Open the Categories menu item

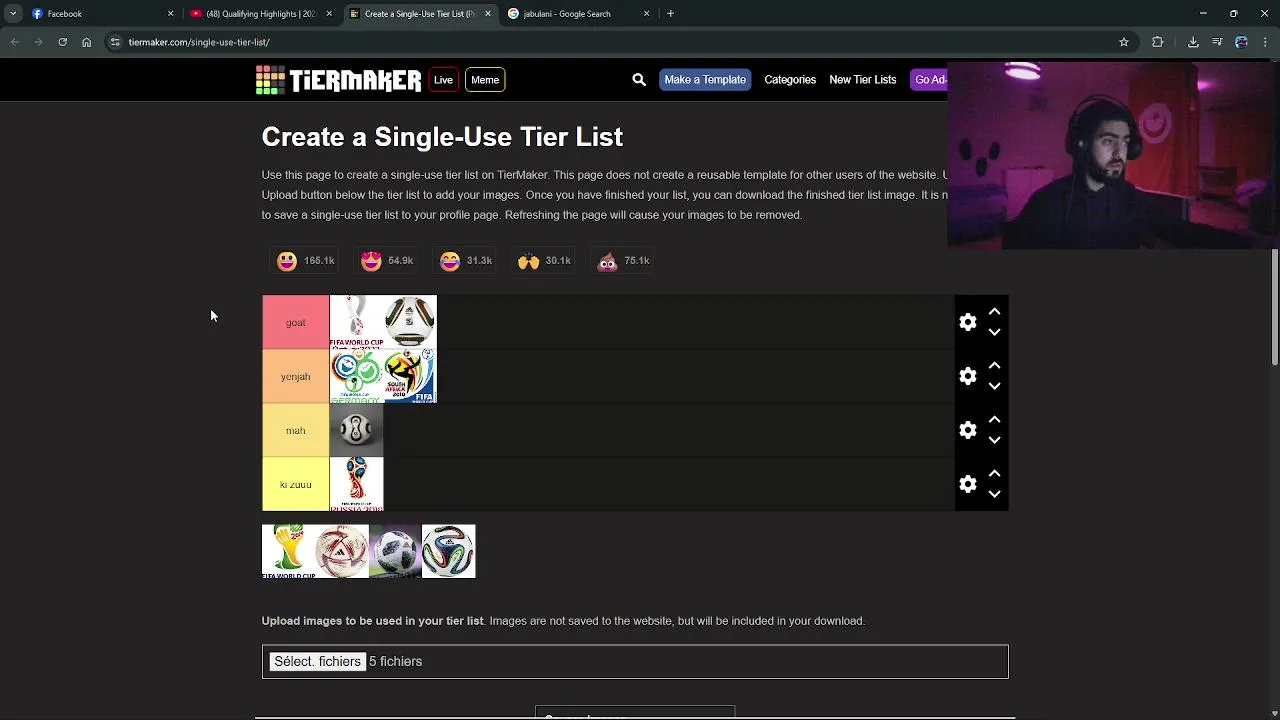(790, 80)
